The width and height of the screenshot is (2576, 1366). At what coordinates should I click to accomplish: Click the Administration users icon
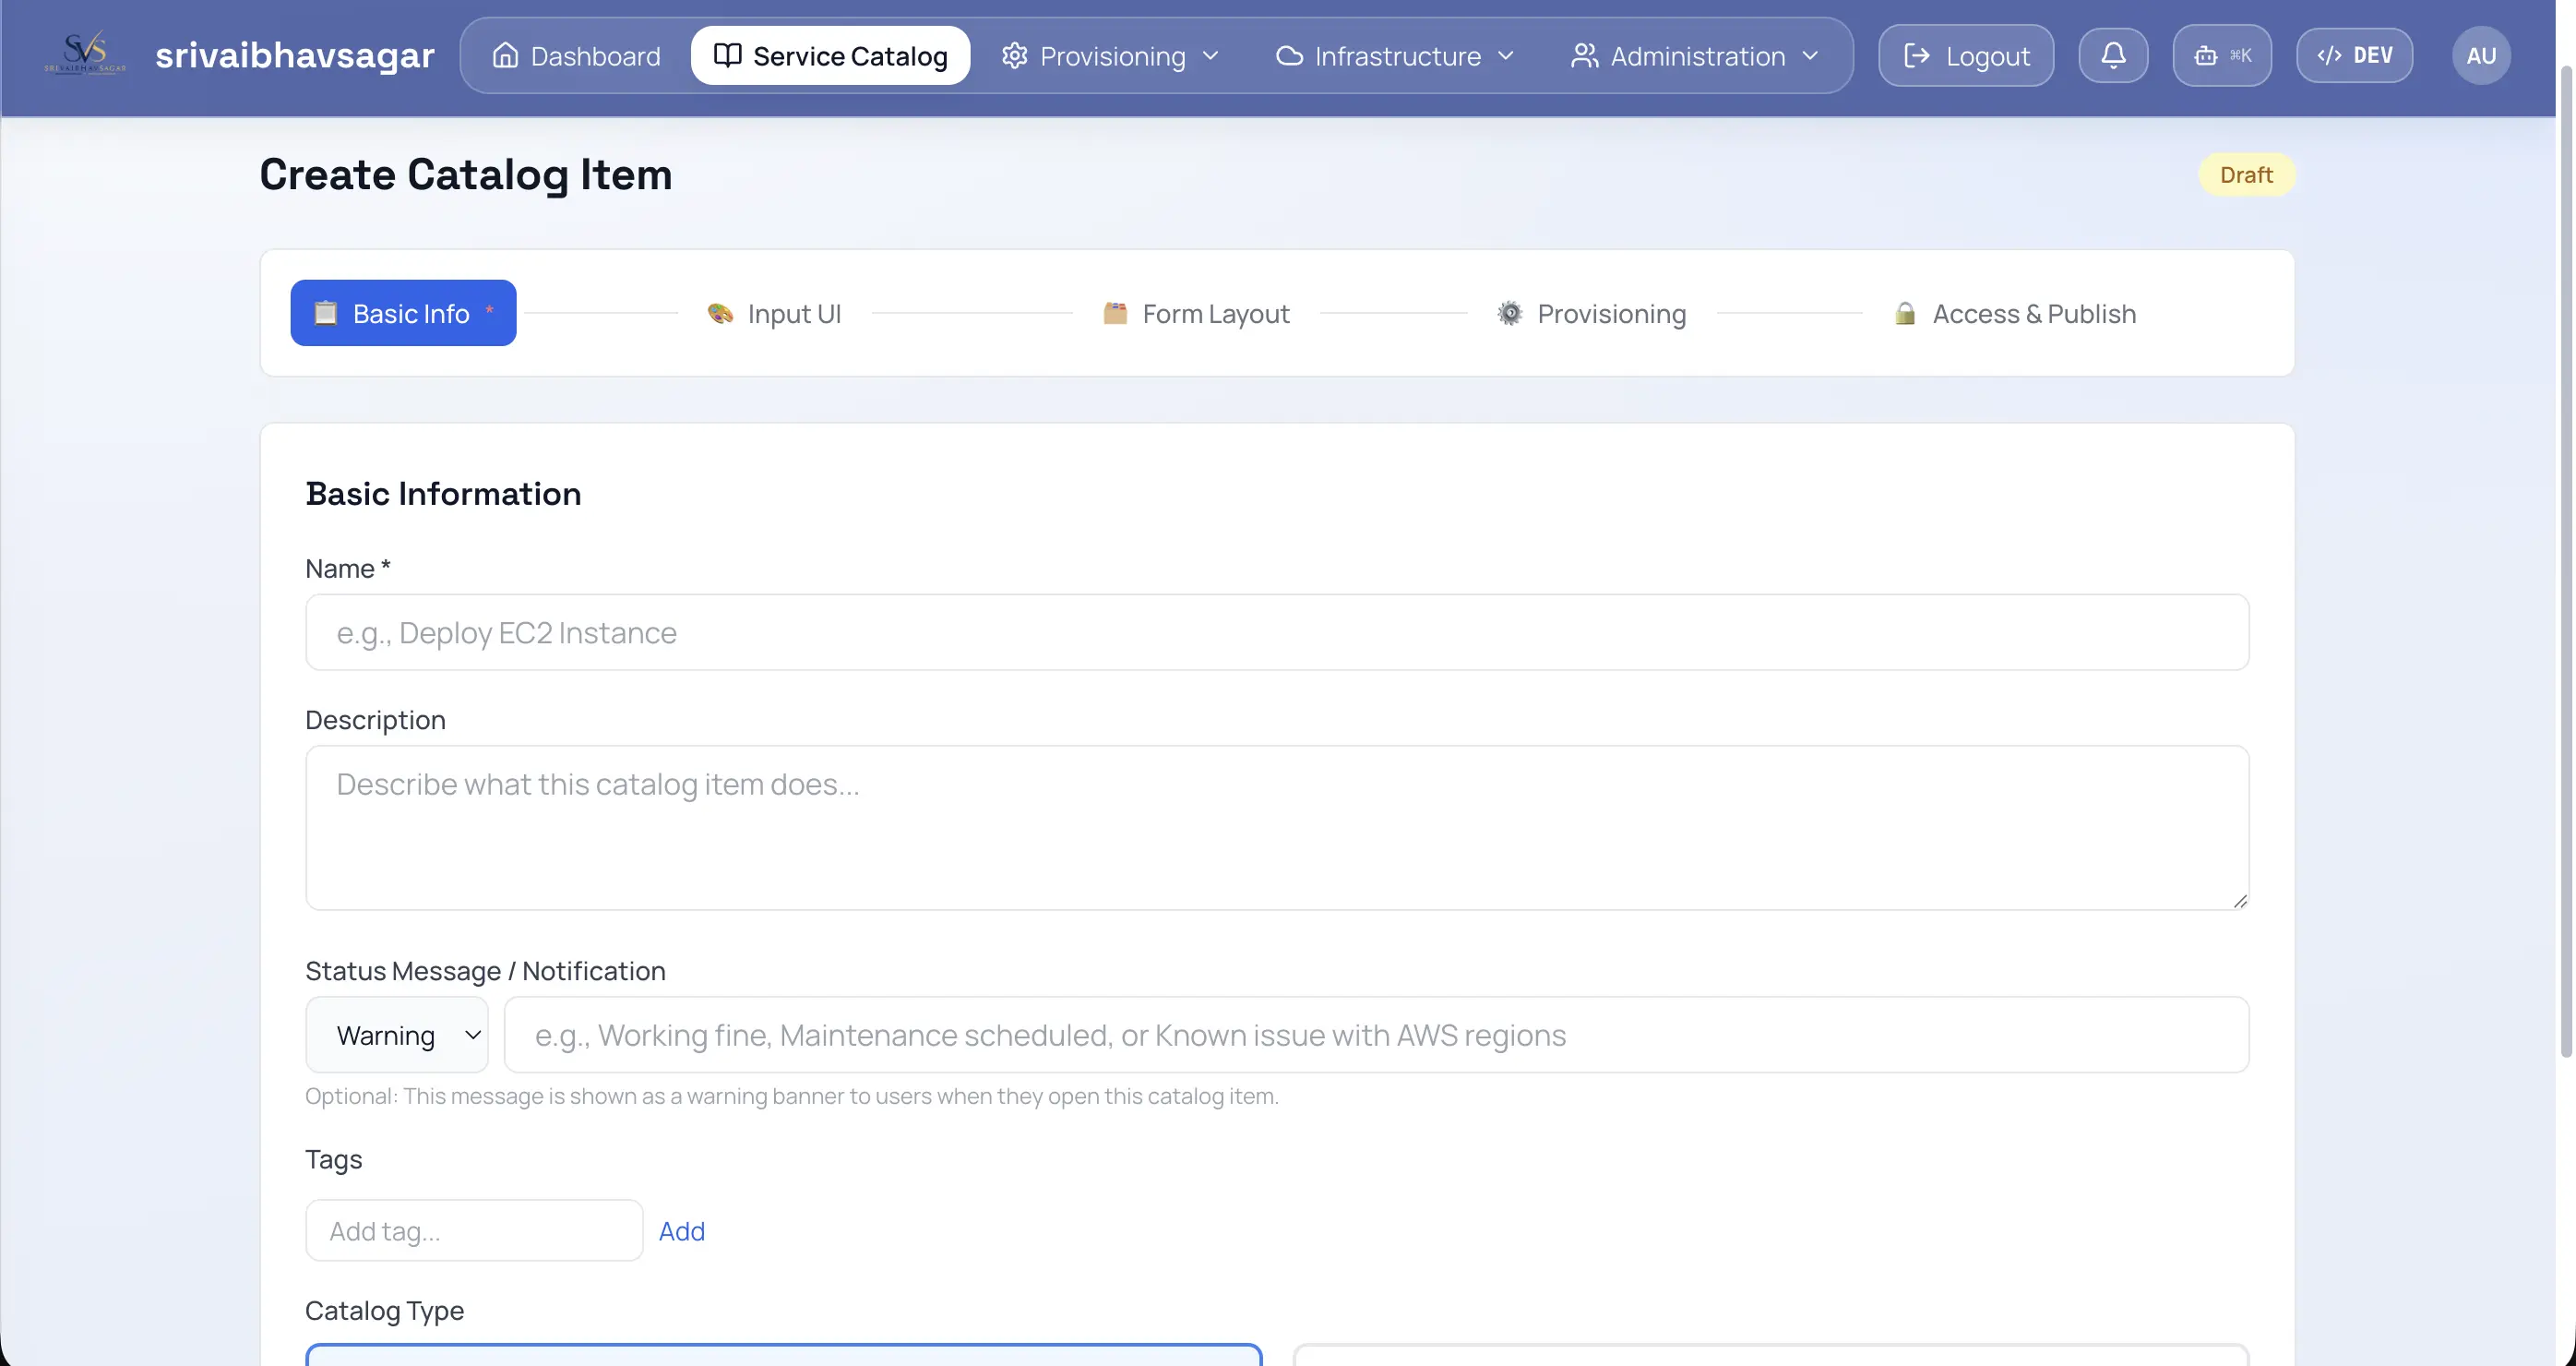[x=1584, y=55]
